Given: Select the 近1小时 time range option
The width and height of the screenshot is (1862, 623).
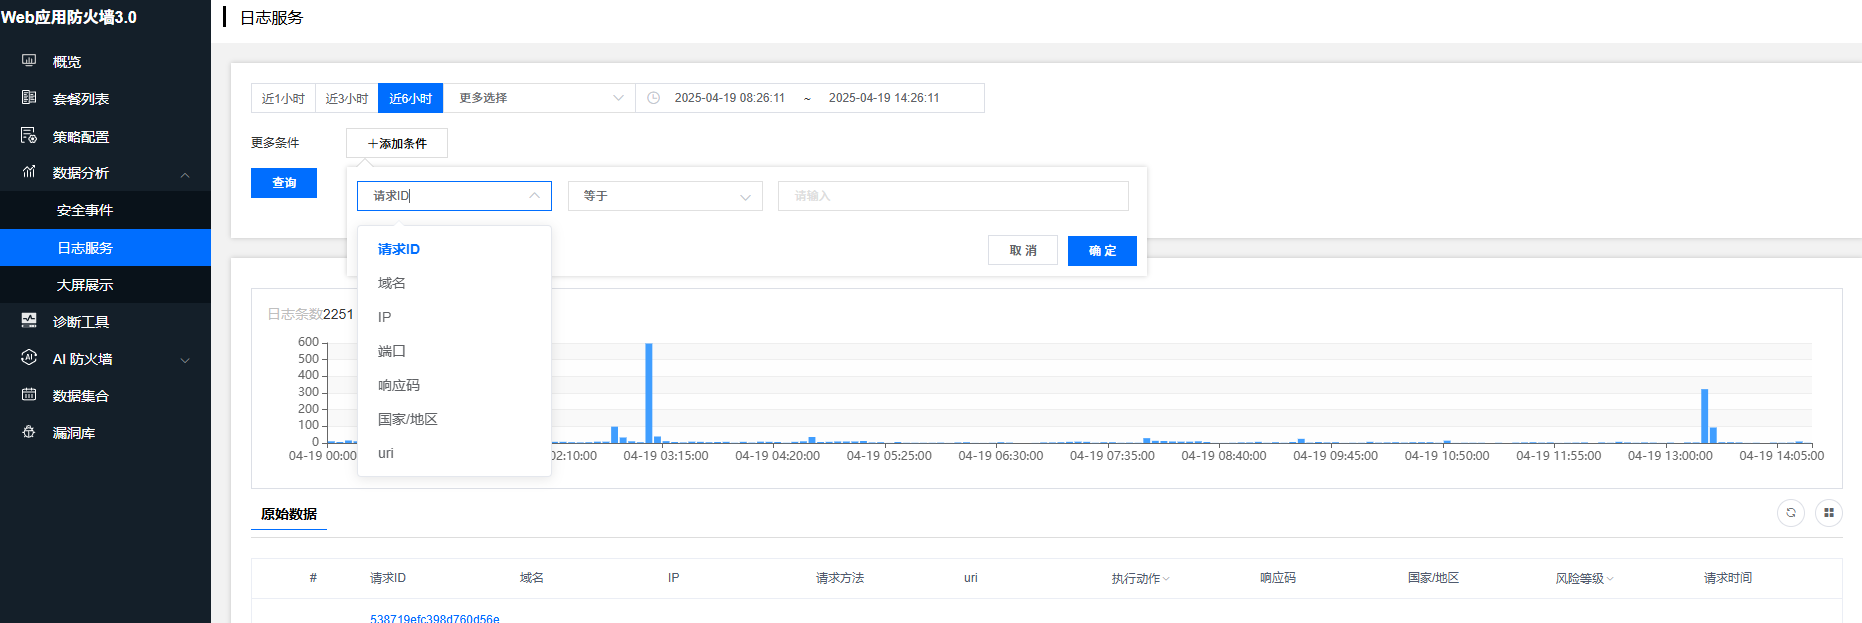Looking at the screenshot, I should click(283, 98).
